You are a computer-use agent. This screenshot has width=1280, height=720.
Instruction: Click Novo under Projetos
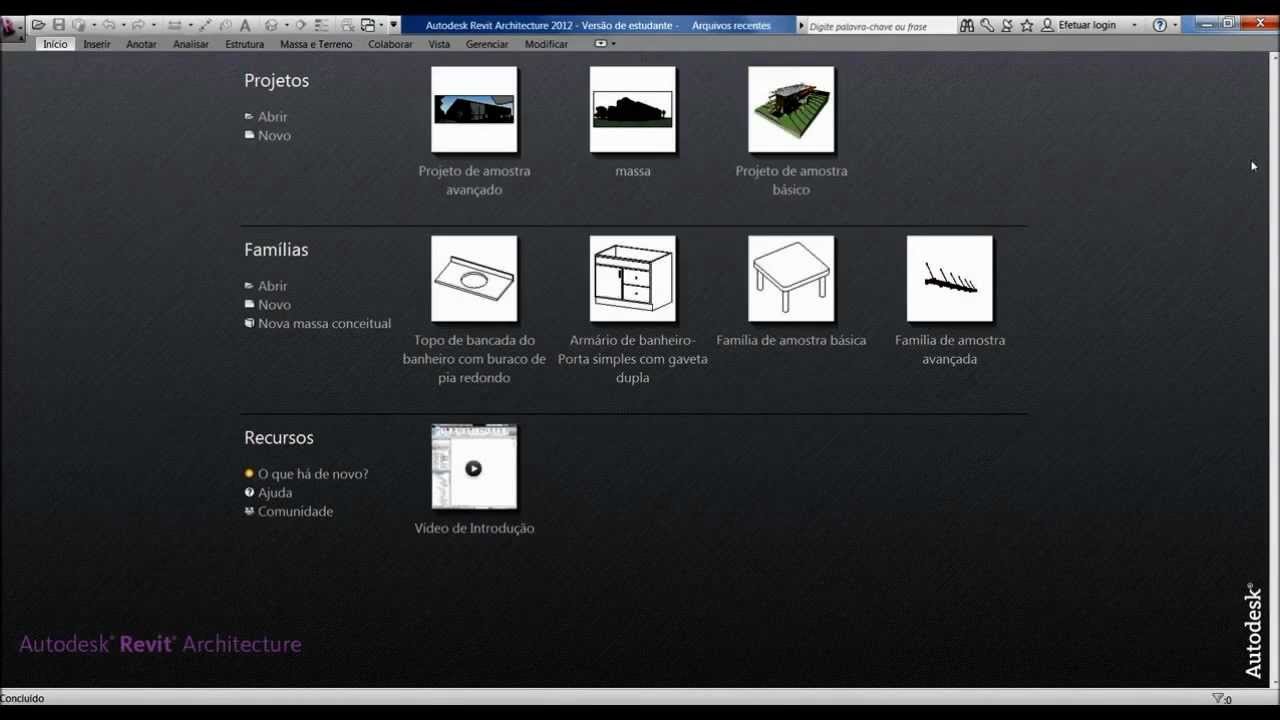(x=274, y=136)
